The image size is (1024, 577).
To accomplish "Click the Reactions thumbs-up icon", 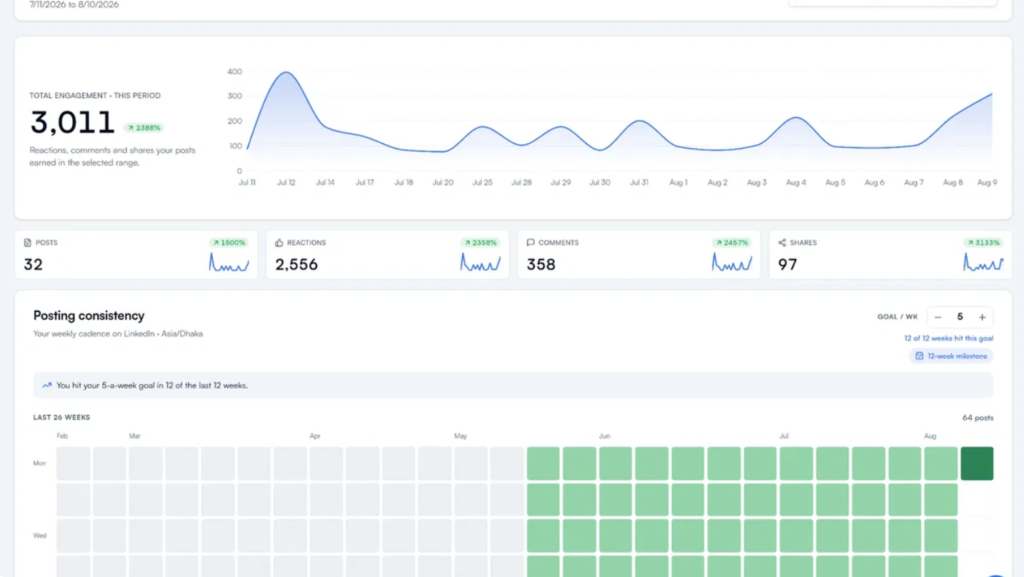I will [x=279, y=242].
